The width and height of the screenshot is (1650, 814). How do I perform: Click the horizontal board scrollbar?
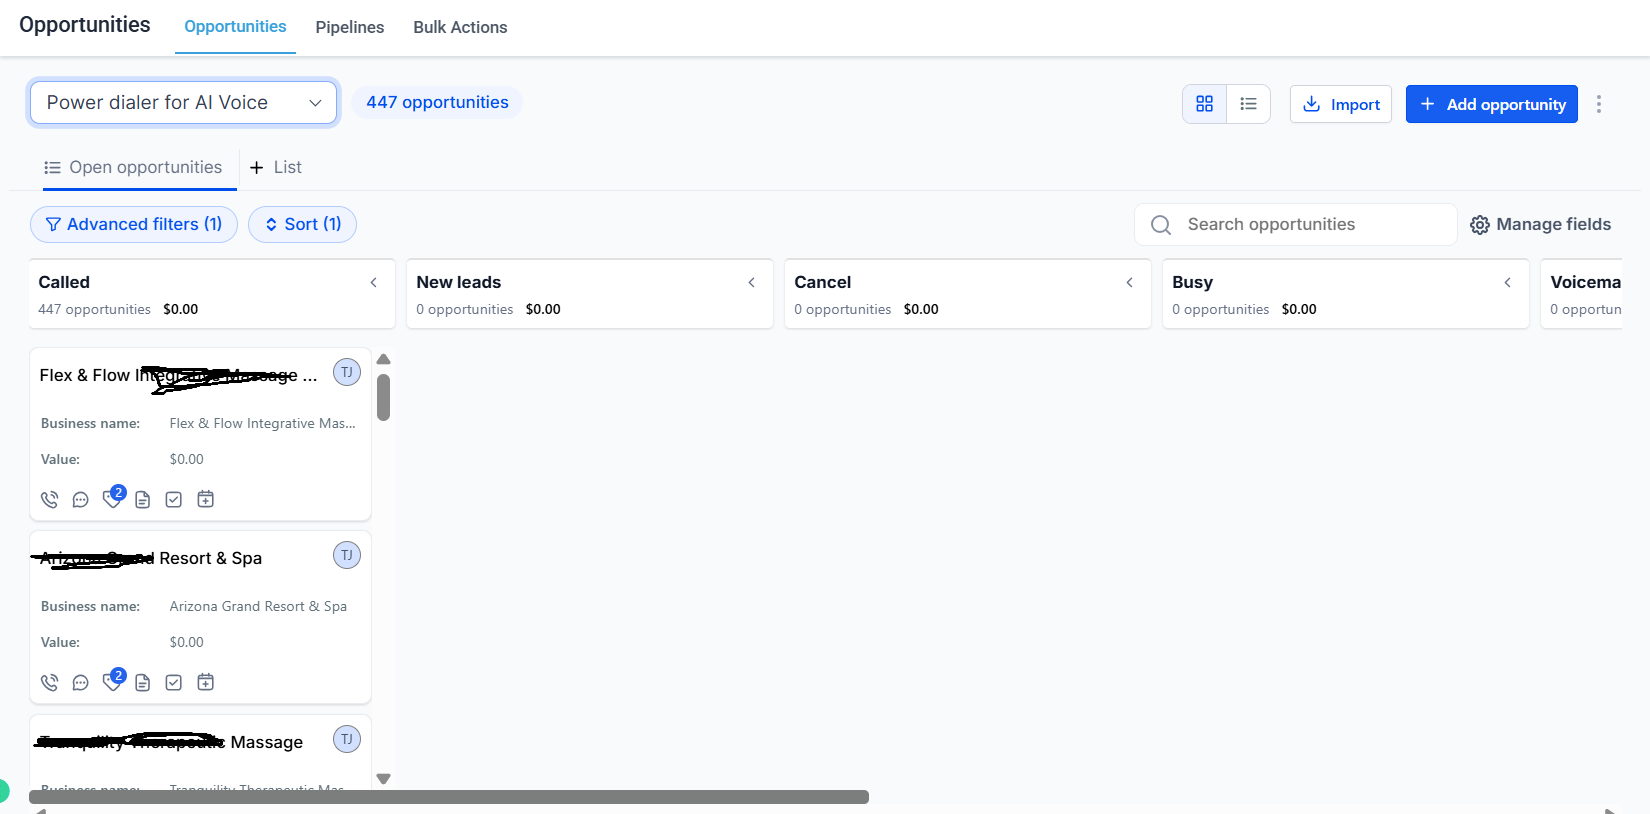[449, 797]
